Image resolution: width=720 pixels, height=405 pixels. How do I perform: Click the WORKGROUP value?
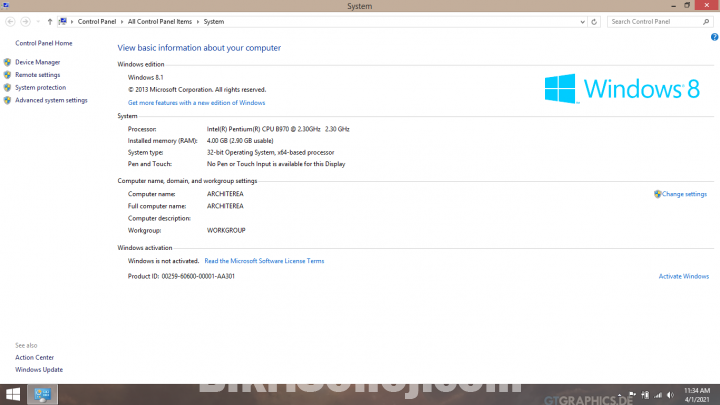pos(226,231)
